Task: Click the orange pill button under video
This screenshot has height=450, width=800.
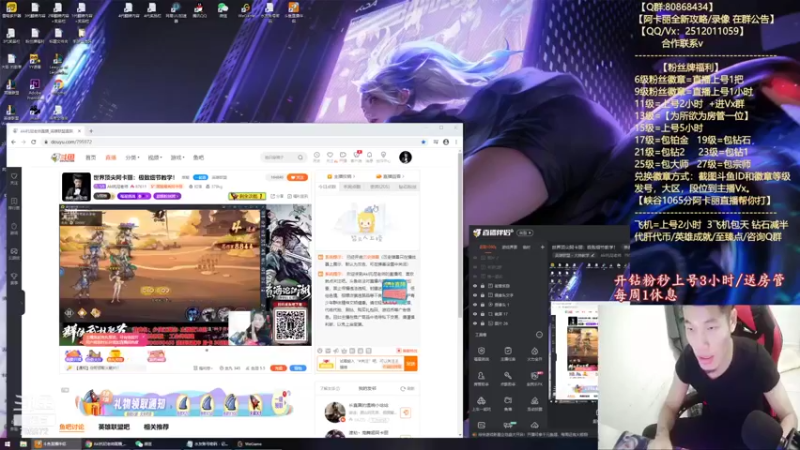Action: point(279,368)
